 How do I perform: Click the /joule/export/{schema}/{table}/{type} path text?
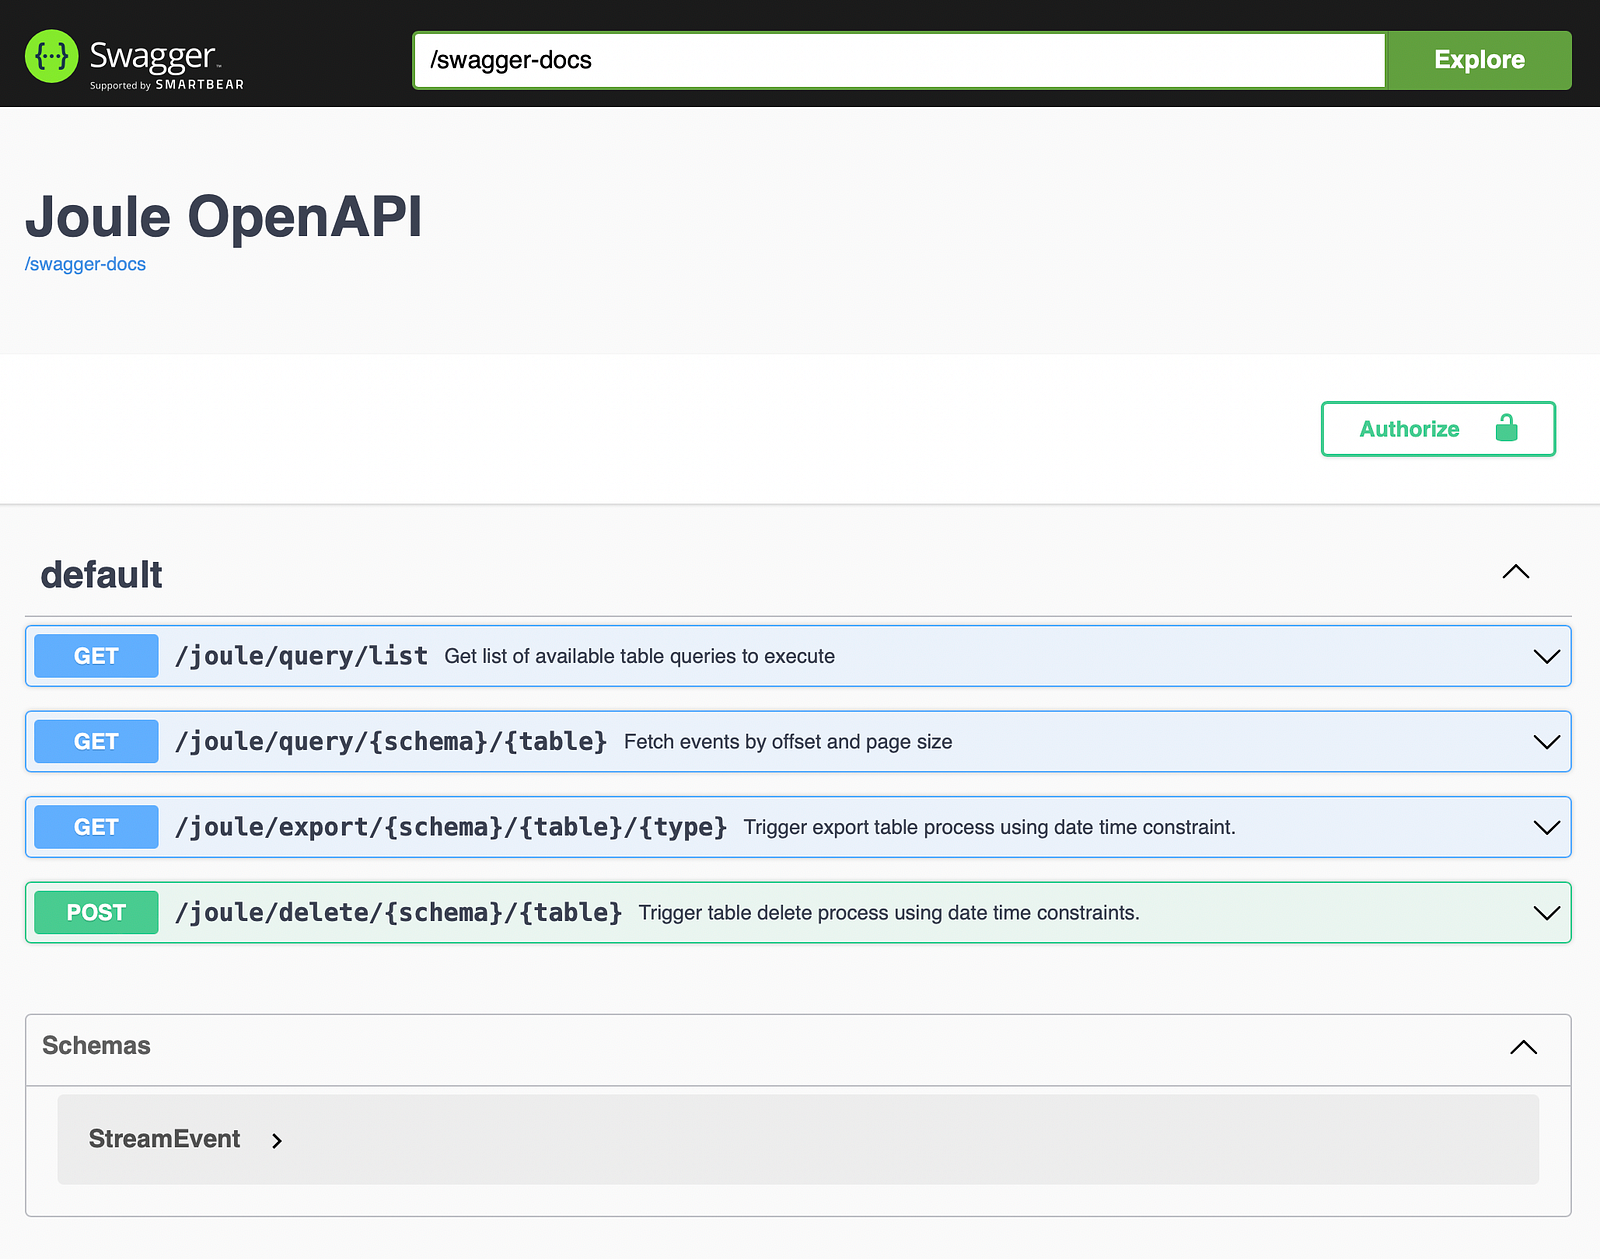[x=451, y=827]
